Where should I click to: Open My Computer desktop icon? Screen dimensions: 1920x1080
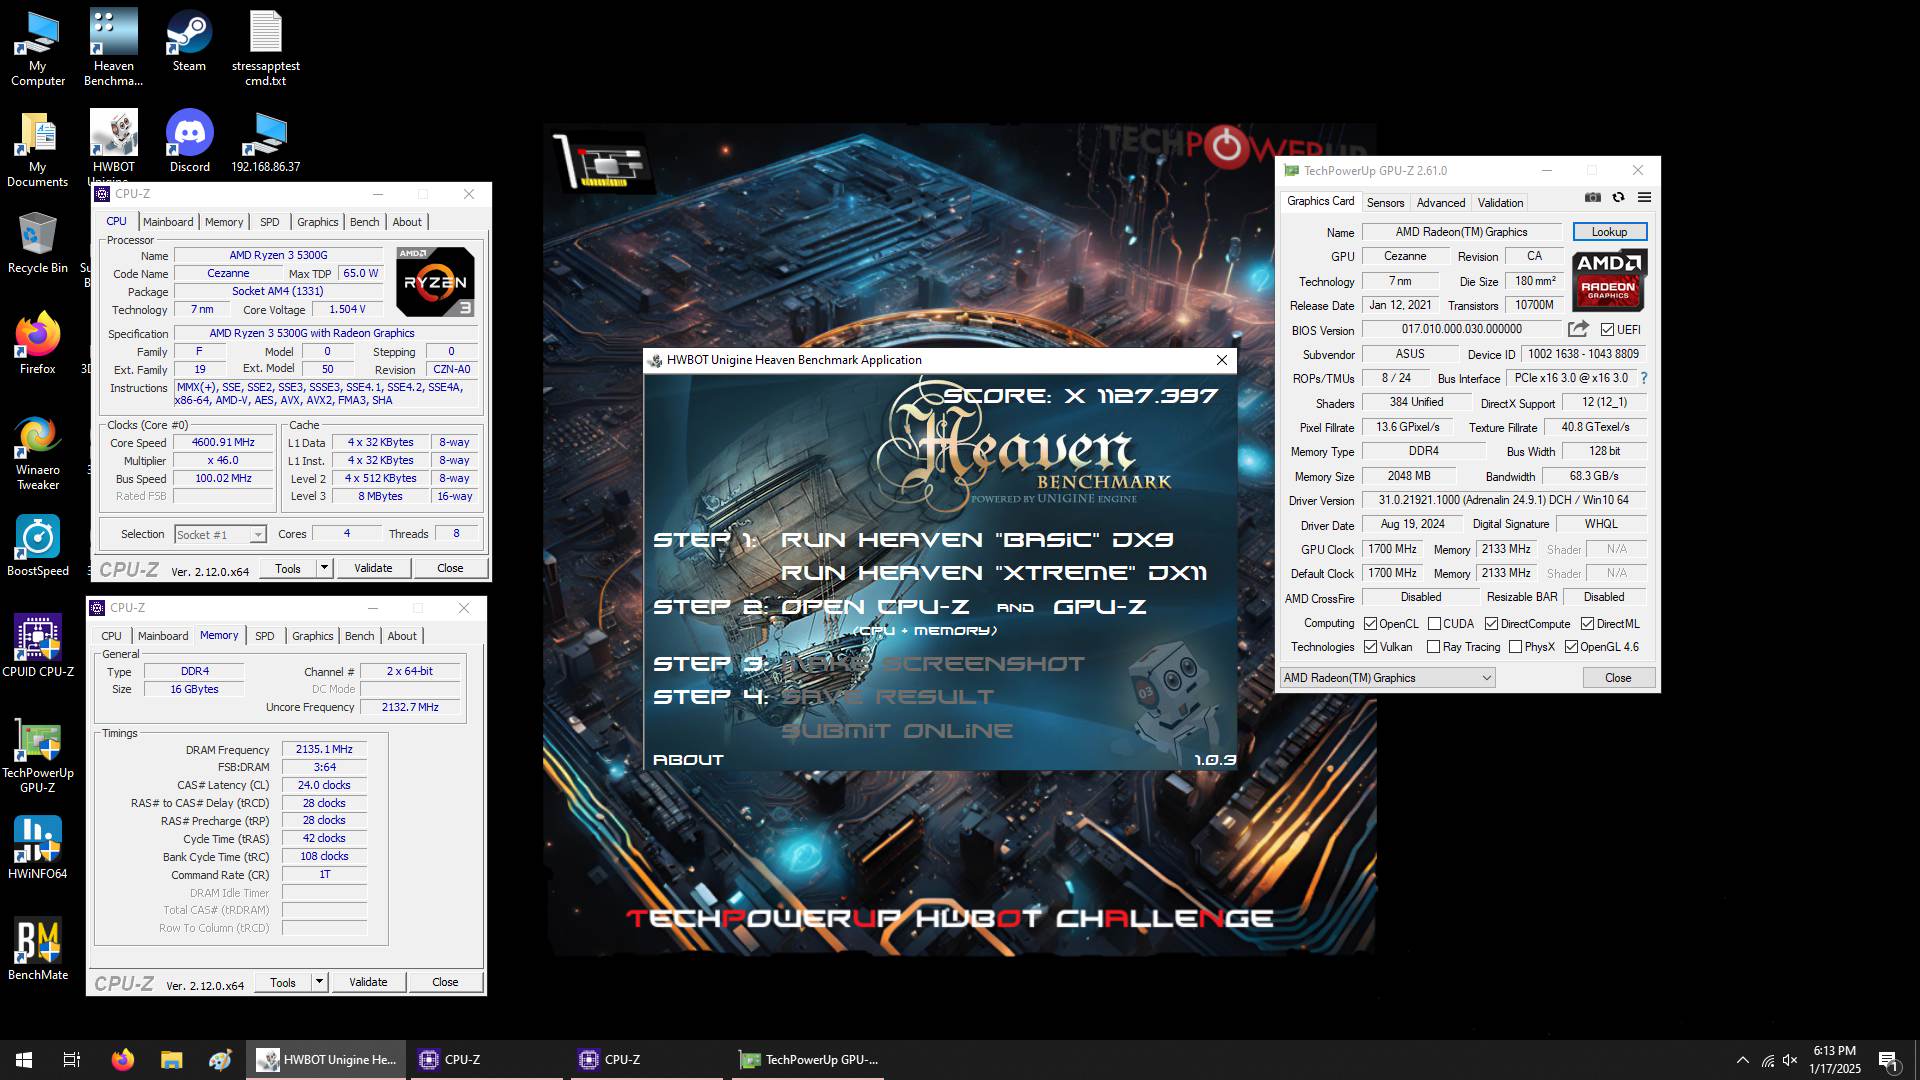38,48
